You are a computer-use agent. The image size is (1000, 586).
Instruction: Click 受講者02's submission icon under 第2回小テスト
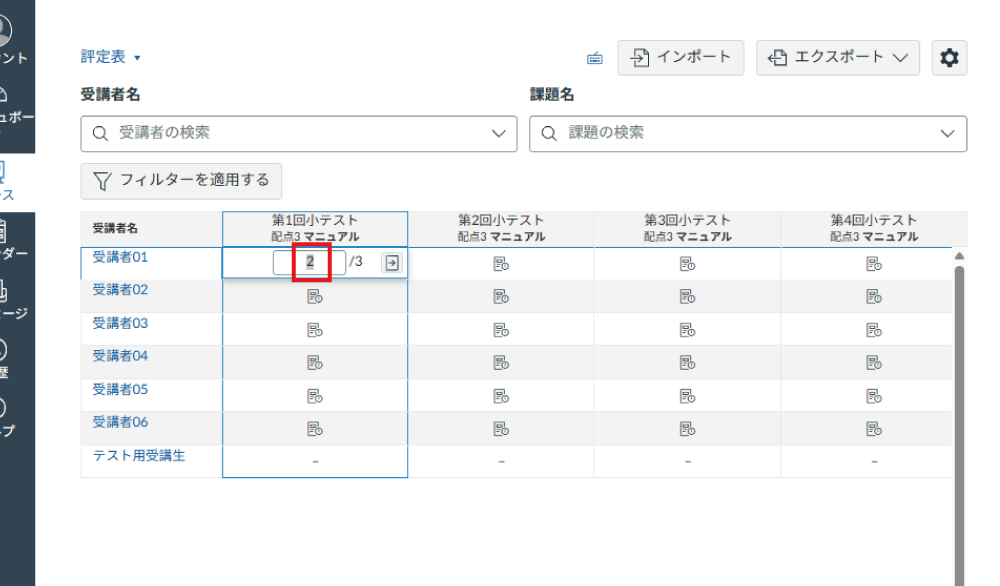click(x=501, y=295)
